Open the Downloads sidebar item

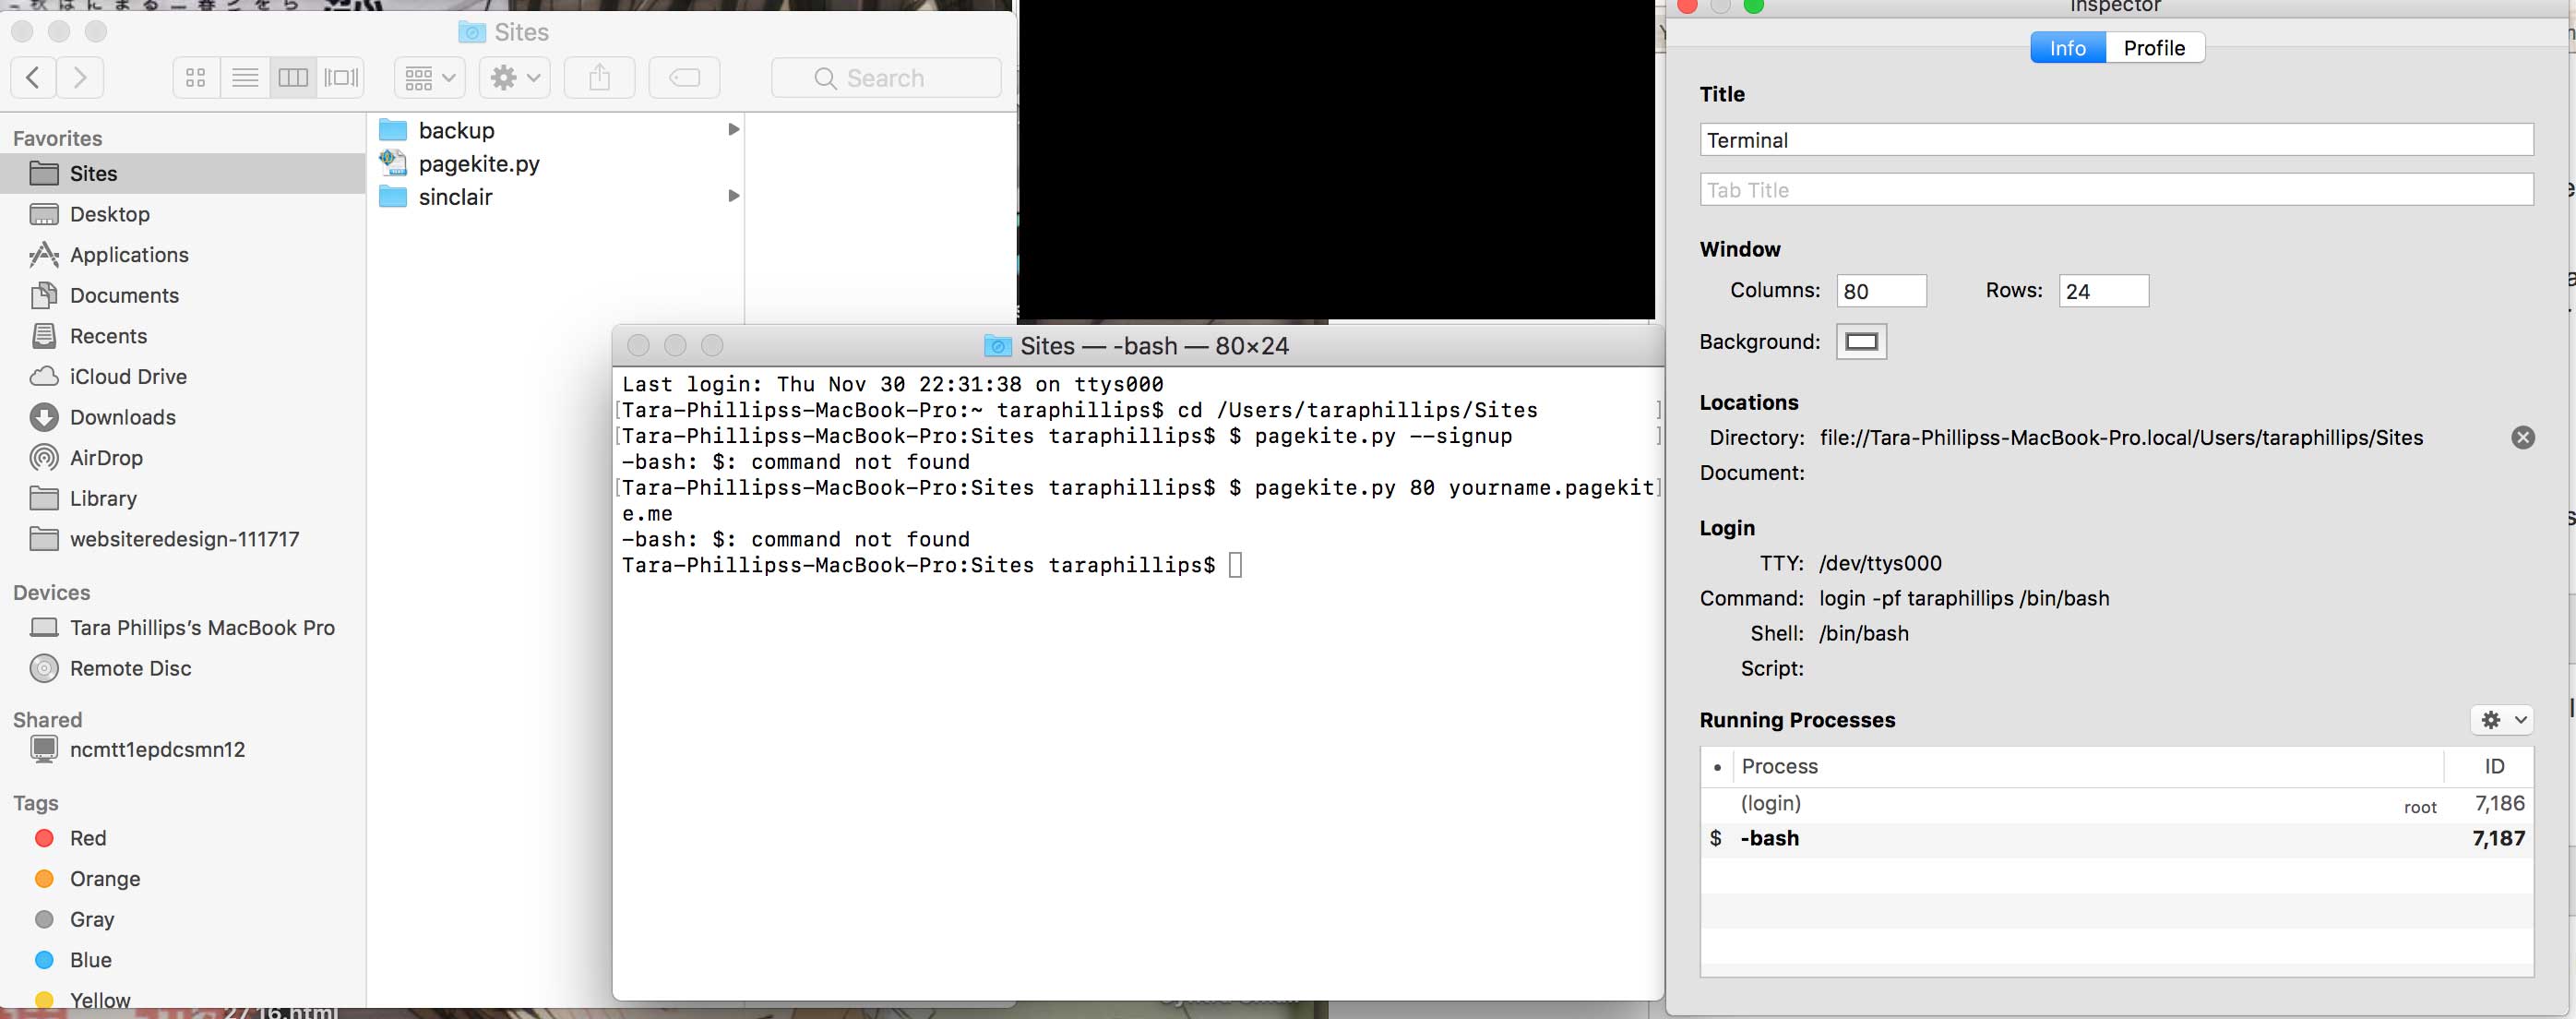point(122,417)
